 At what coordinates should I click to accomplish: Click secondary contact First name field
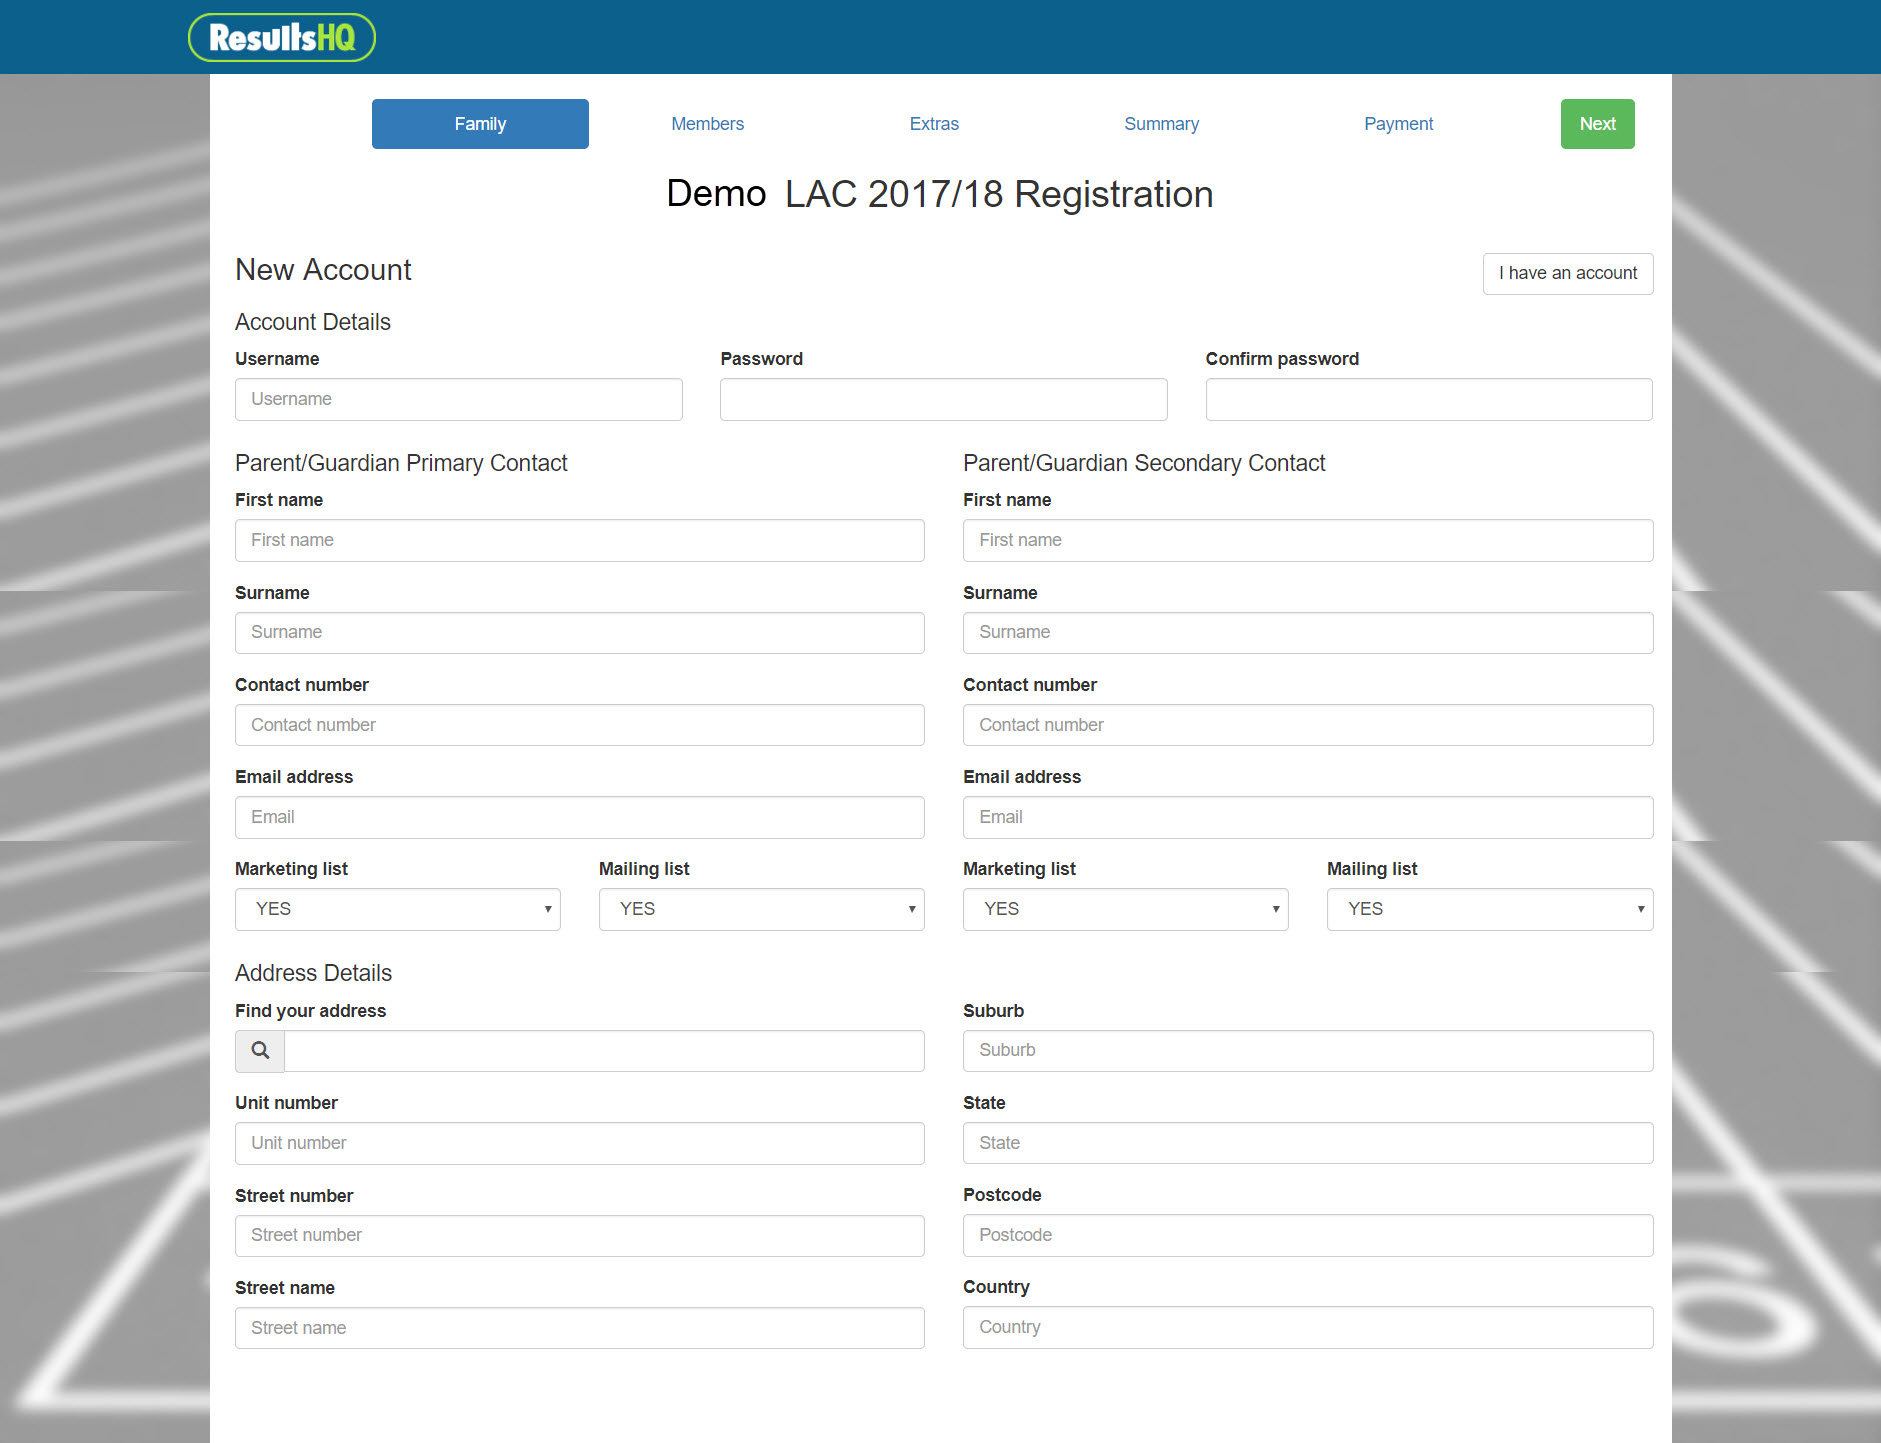tap(1308, 541)
